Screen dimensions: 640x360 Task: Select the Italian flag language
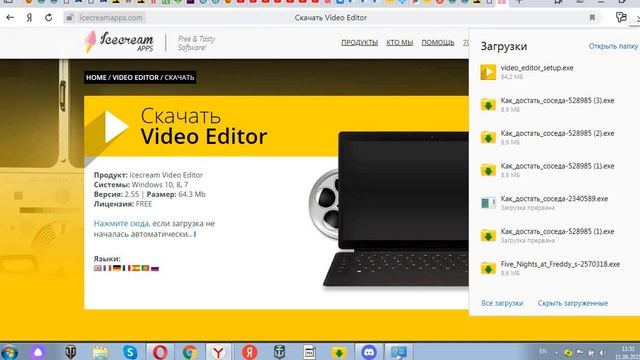(x=127, y=268)
